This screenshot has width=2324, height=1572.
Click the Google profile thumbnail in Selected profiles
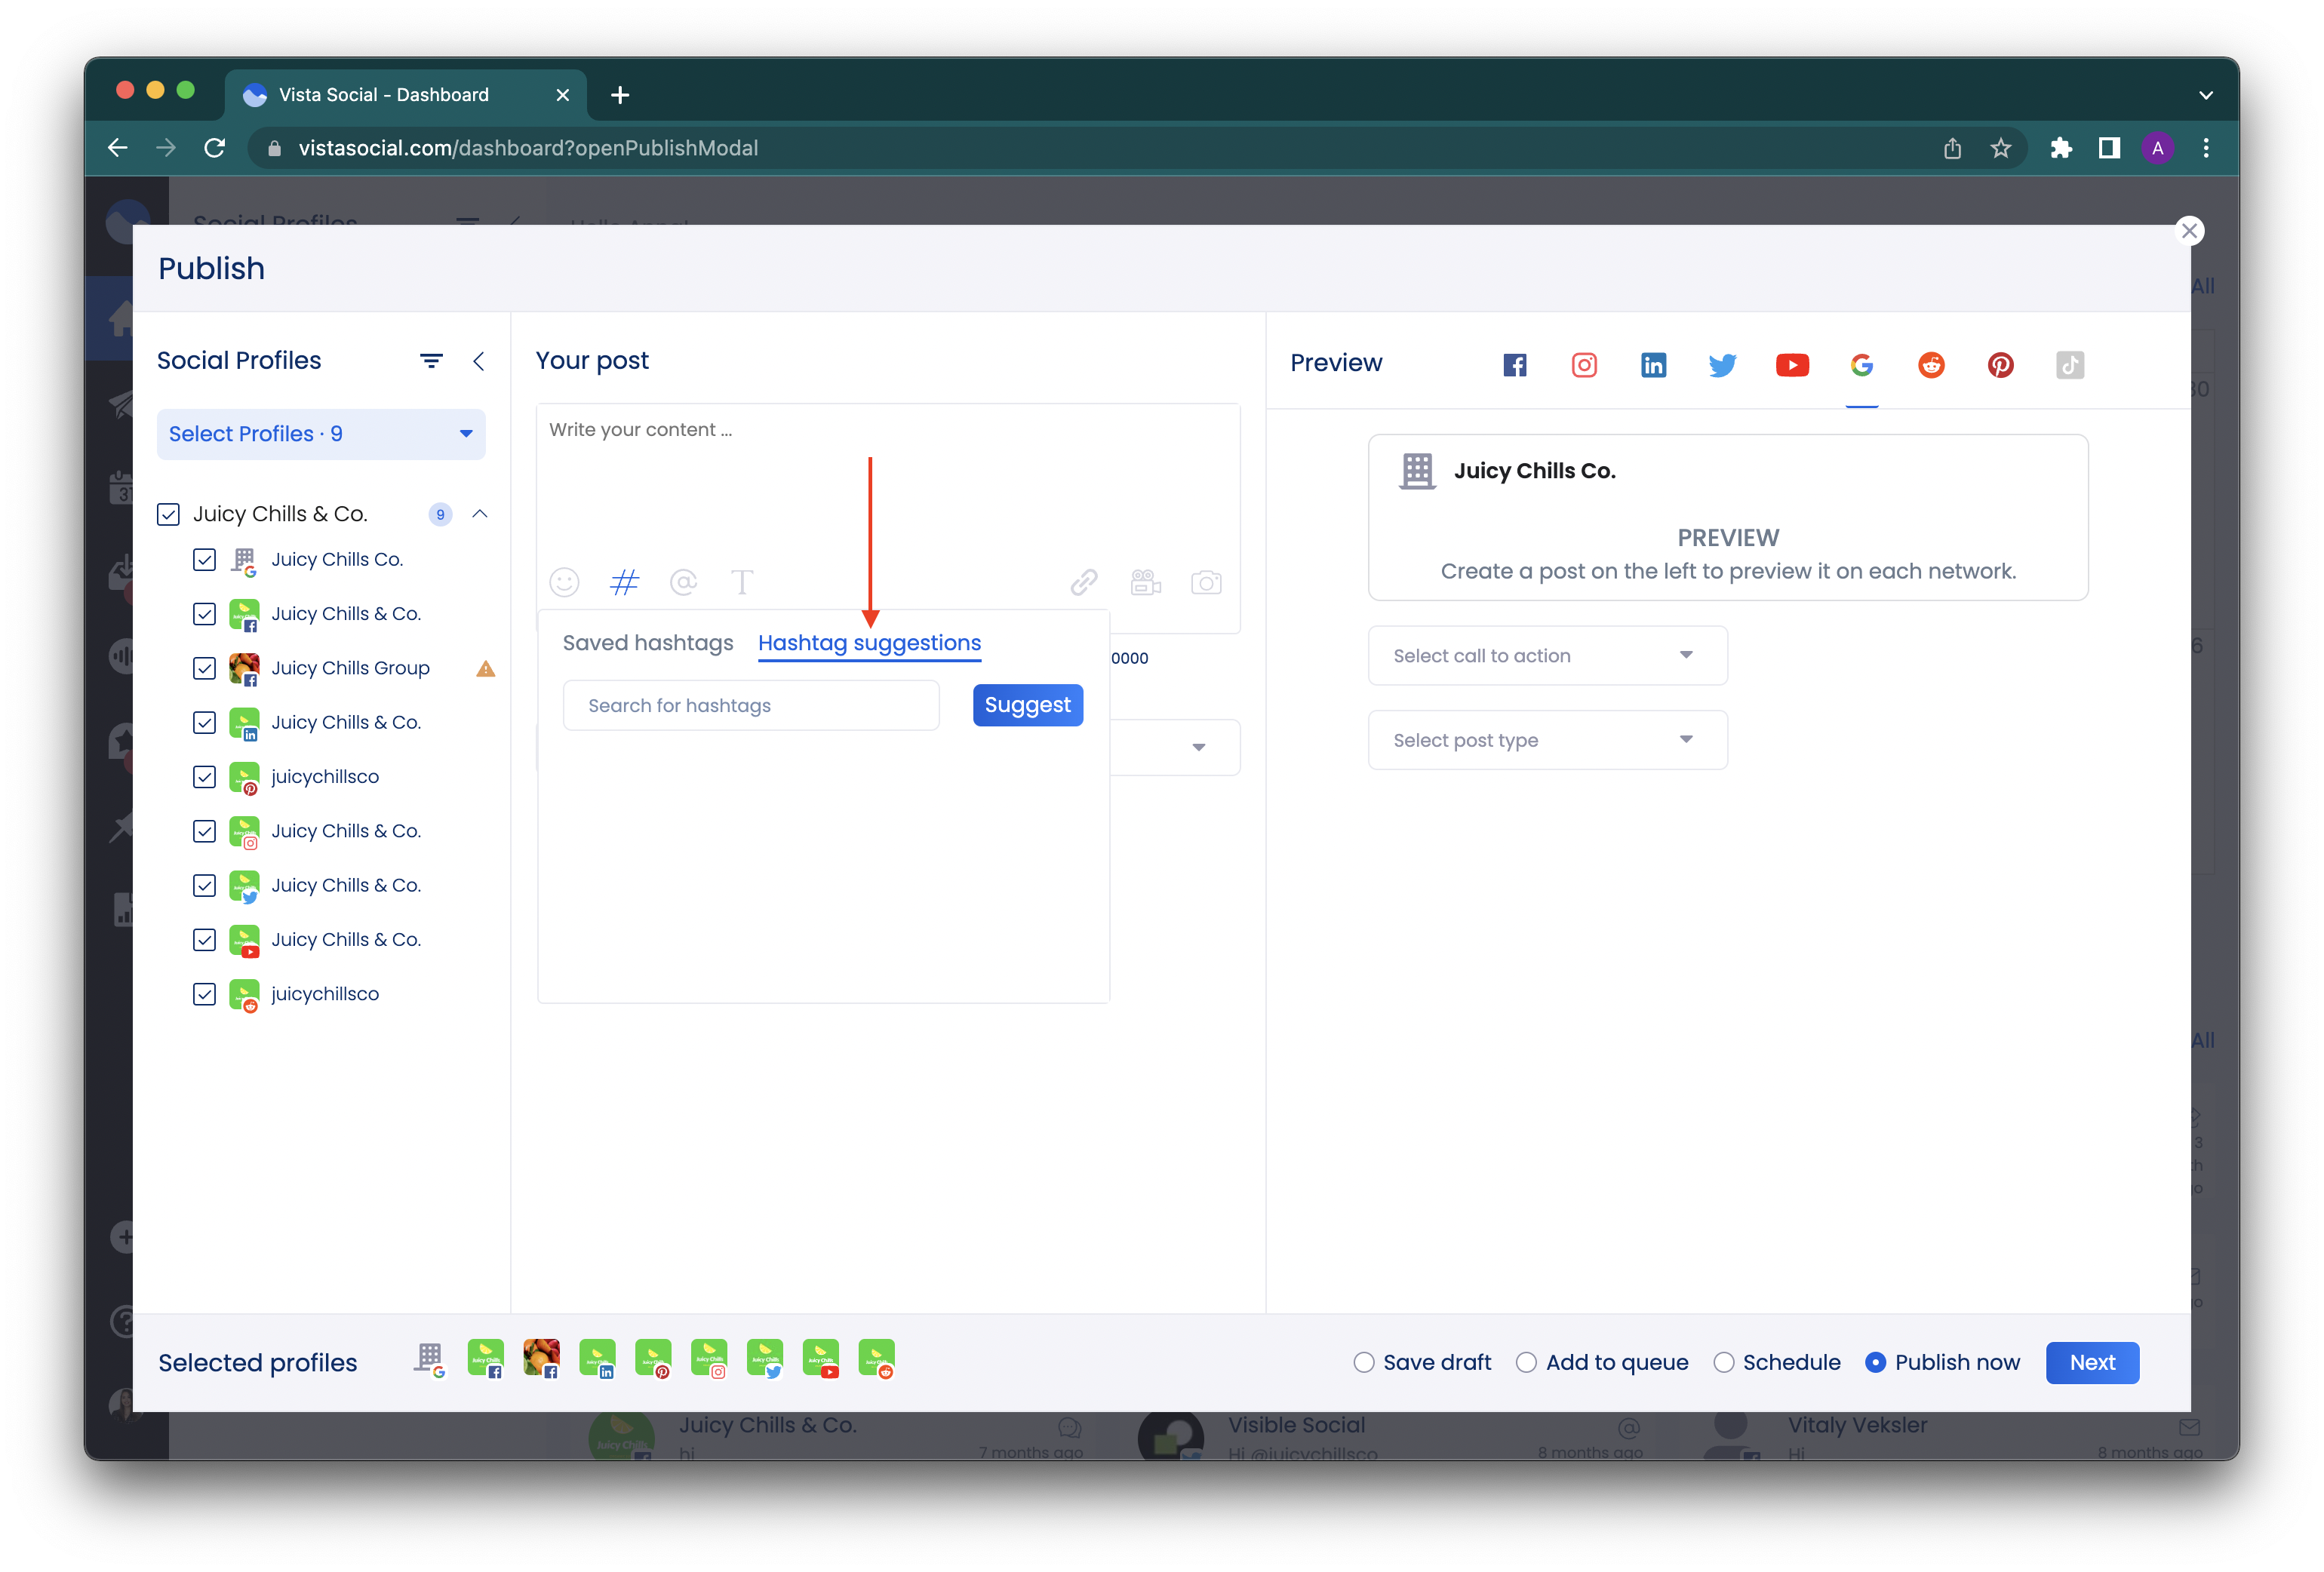pos(430,1359)
